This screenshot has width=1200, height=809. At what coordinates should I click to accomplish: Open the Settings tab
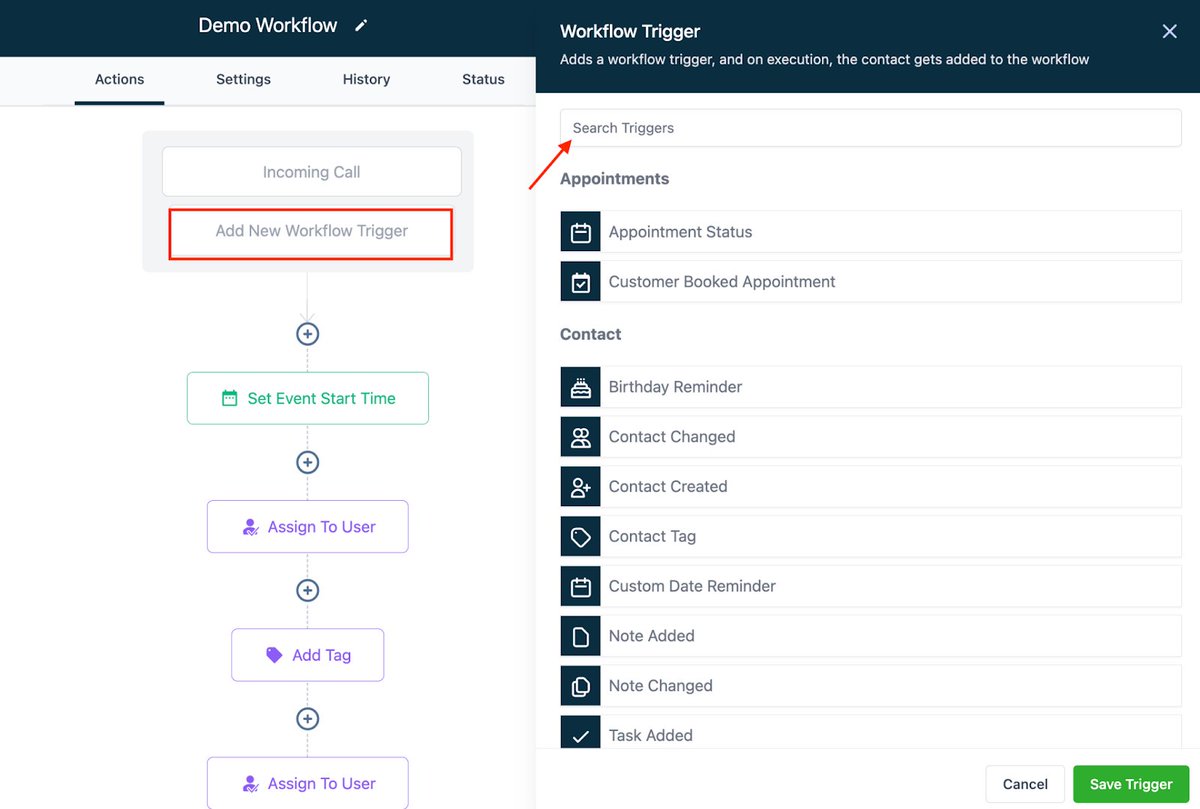tap(243, 79)
